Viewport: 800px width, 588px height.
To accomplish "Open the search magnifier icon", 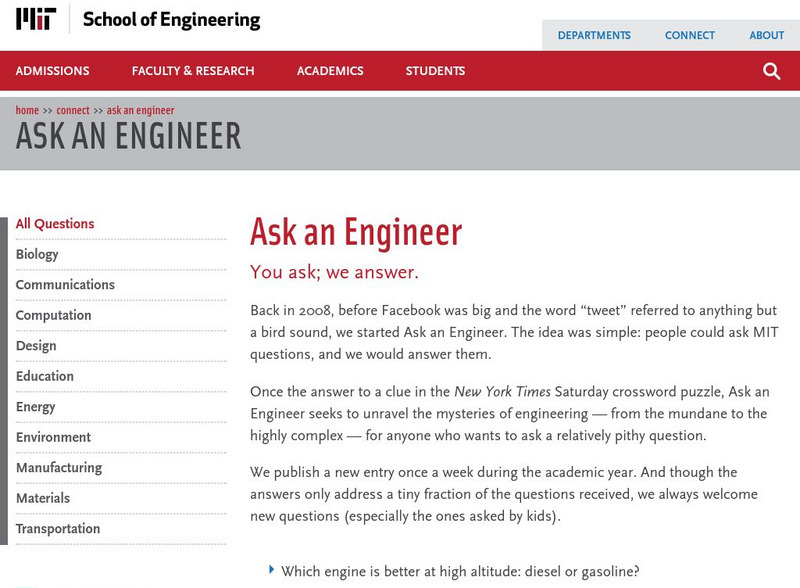I will 771,71.
